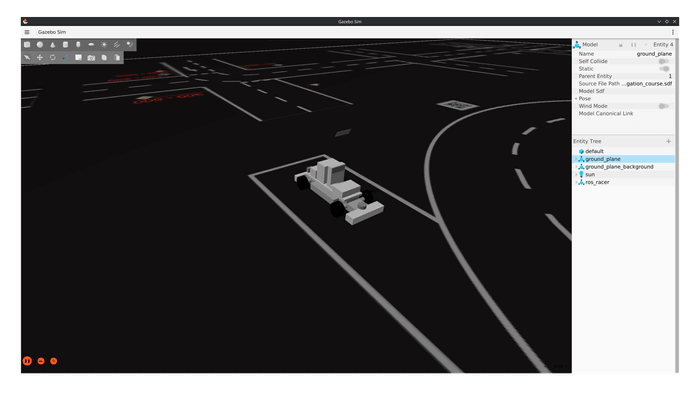Open the grid view-angle tool
Screen dimensions: 700x398
point(78,58)
